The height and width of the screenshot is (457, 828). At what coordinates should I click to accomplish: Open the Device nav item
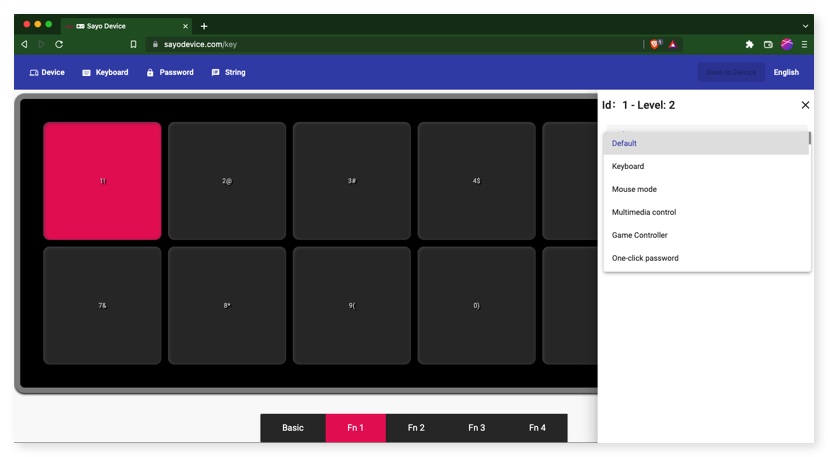tap(47, 72)
